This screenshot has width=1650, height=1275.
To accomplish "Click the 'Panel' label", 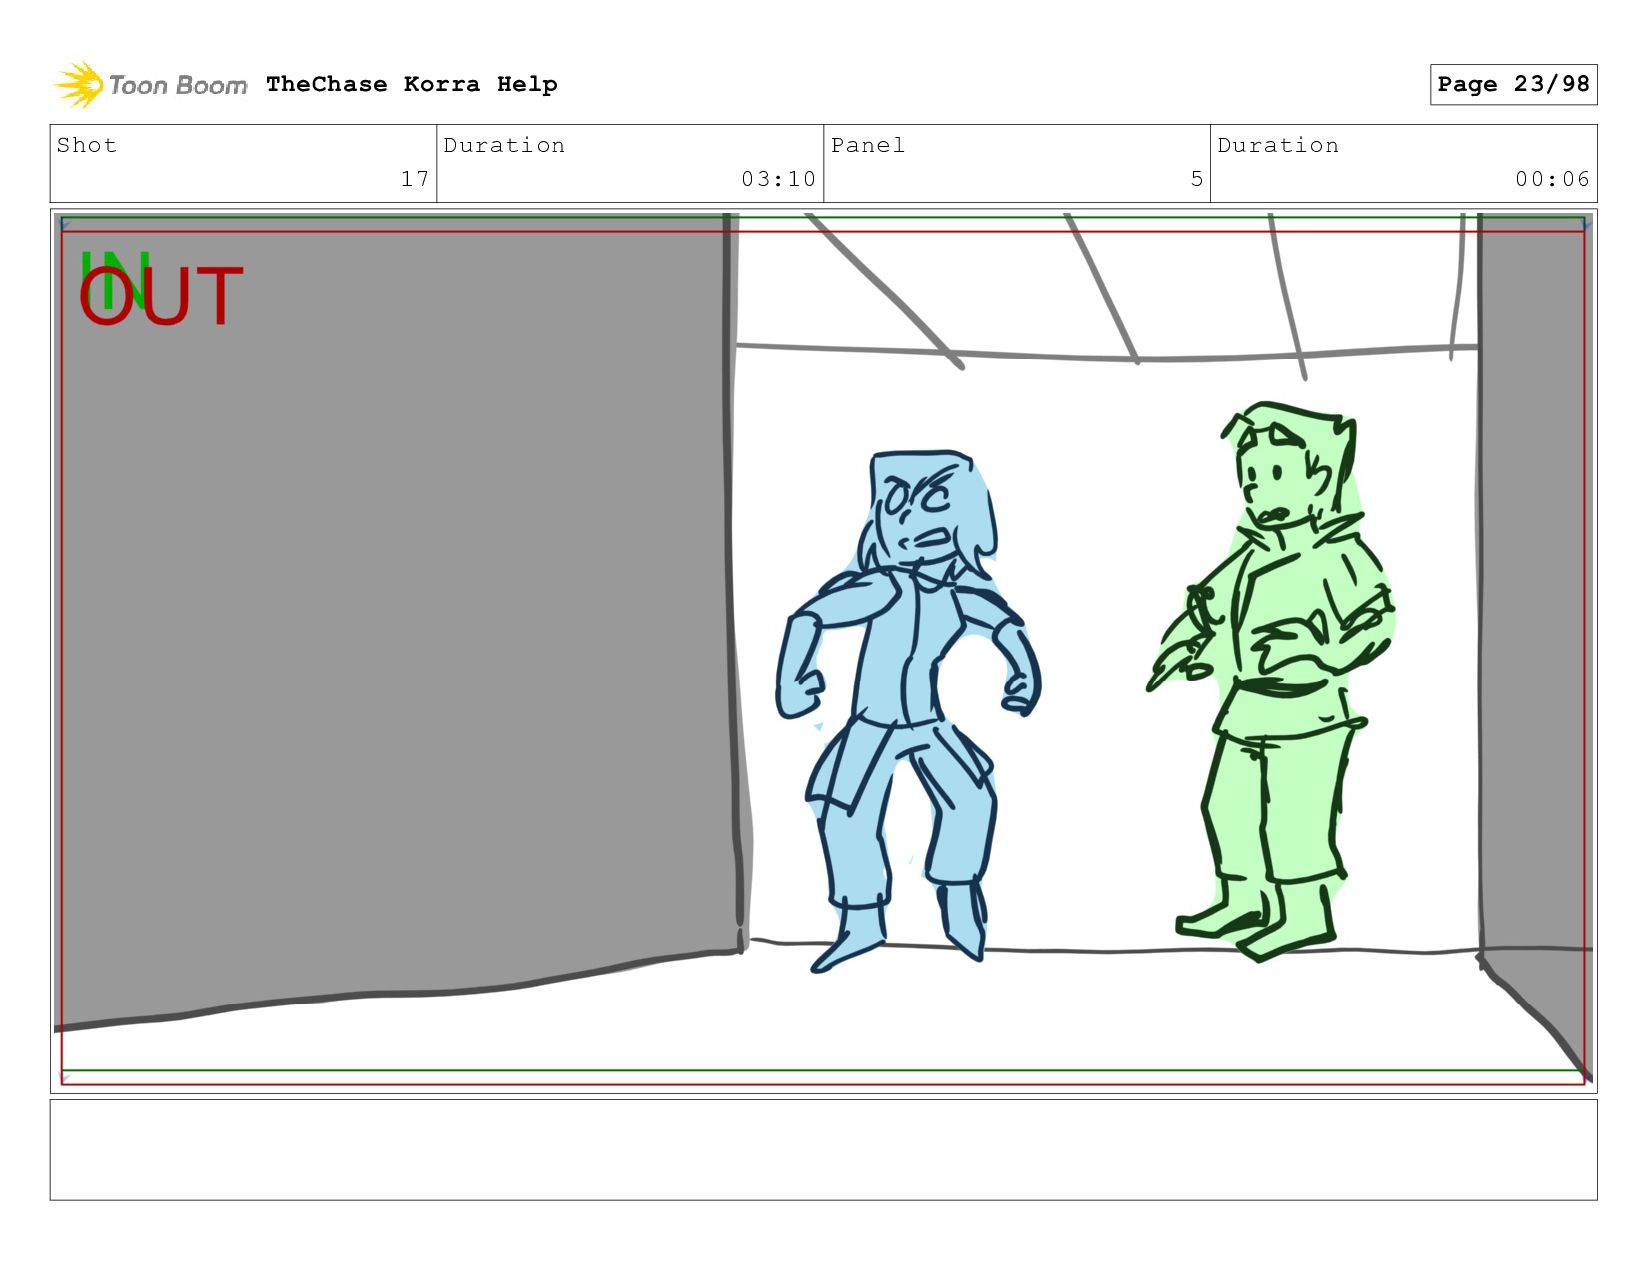I will coord(868,145).
